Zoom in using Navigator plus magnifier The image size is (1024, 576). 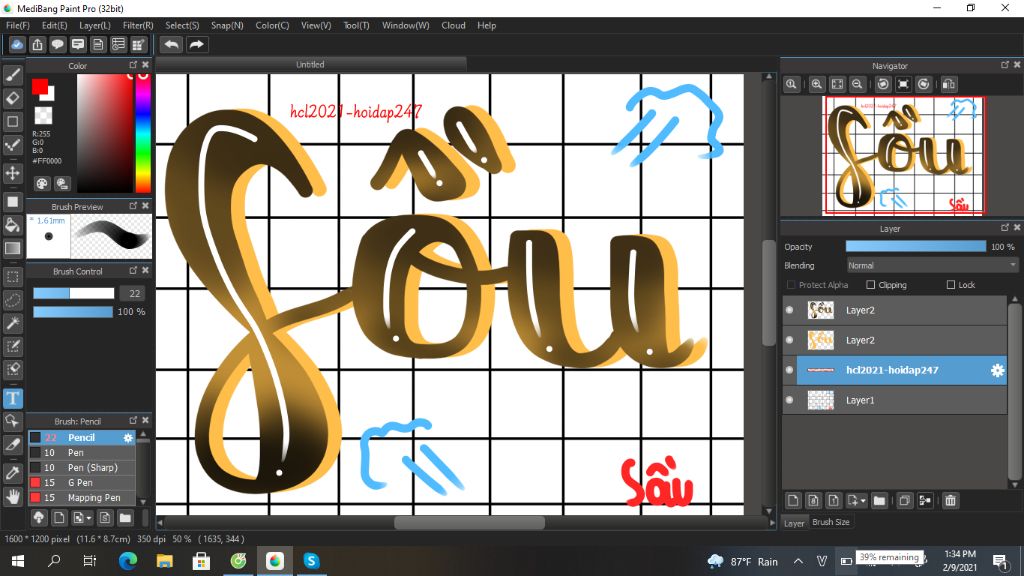pos(816,84)
